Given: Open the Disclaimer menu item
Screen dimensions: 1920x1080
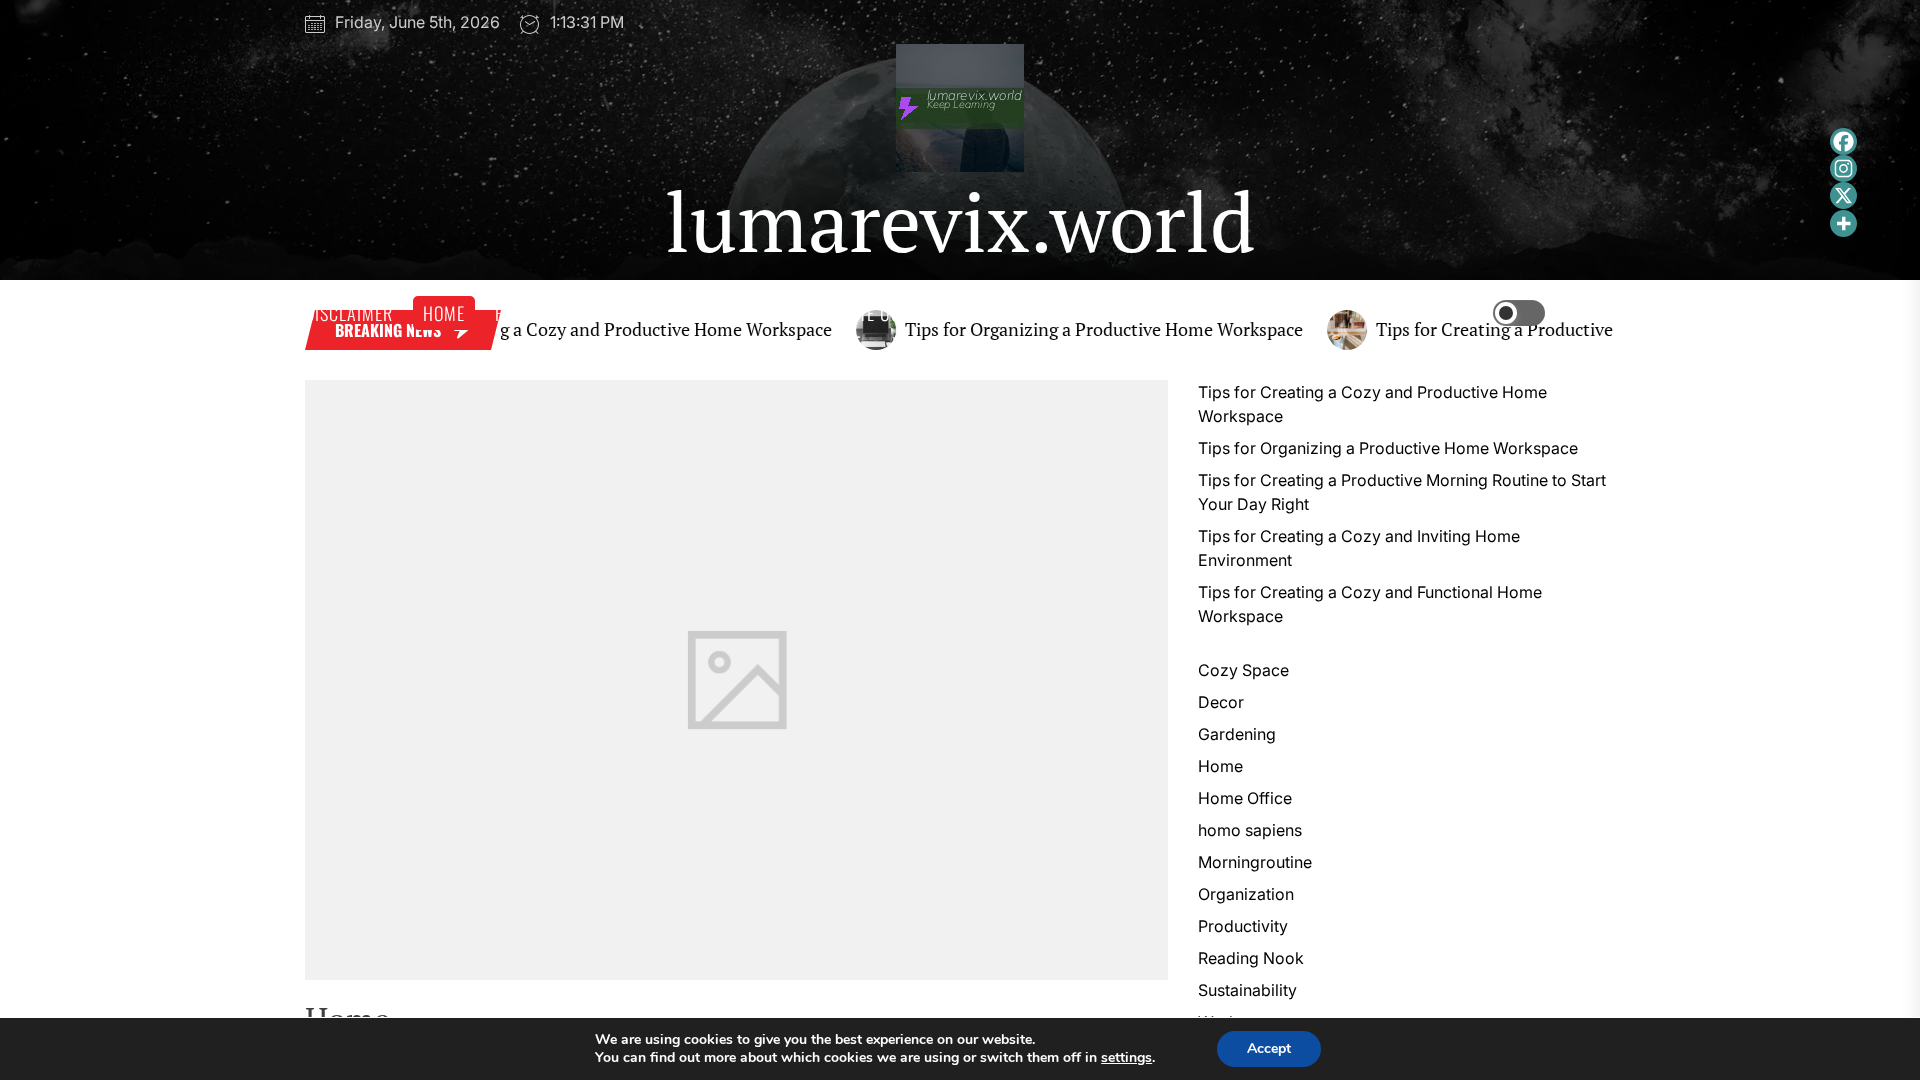Looking at the screenshot, I should 351,313.
